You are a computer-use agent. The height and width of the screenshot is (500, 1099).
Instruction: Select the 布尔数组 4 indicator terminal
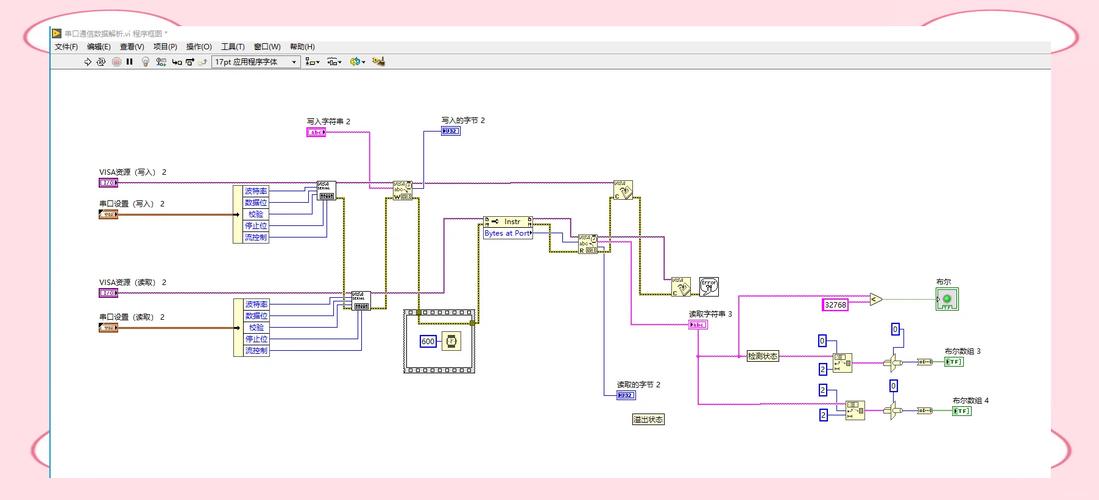coord(962,411)
